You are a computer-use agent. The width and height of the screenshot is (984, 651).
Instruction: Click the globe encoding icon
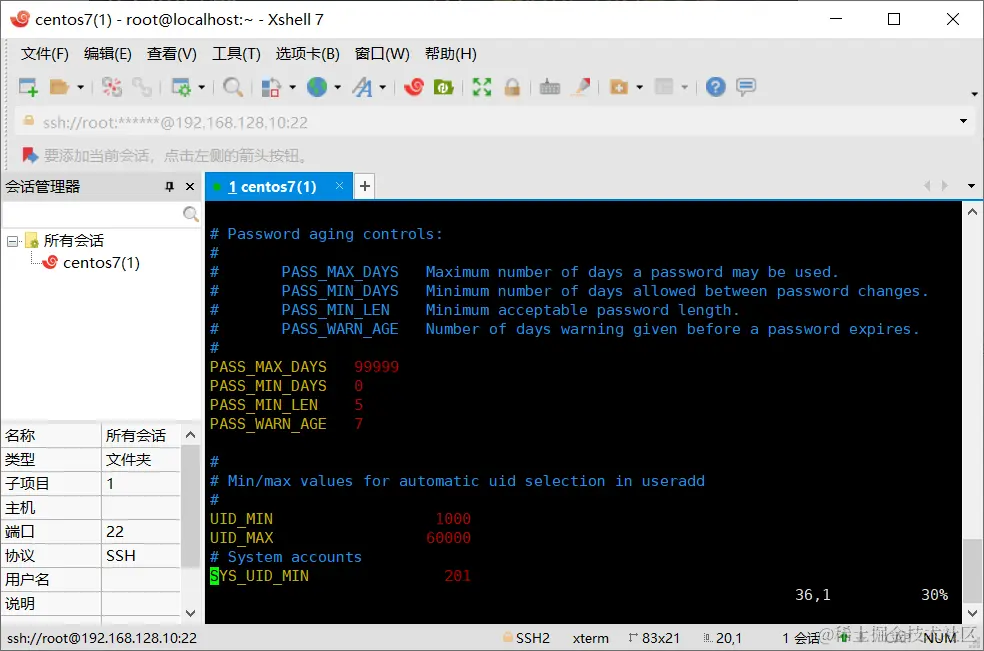coord(317,87)
